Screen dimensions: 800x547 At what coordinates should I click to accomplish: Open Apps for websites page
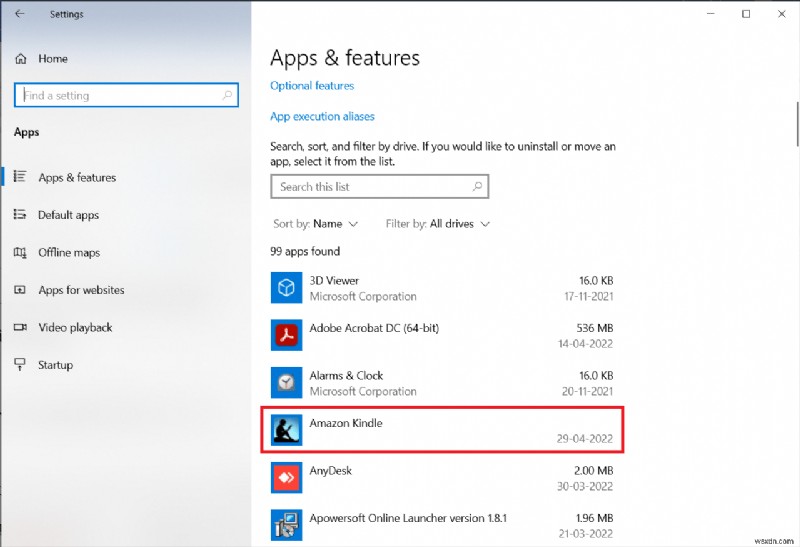point(81,290)
